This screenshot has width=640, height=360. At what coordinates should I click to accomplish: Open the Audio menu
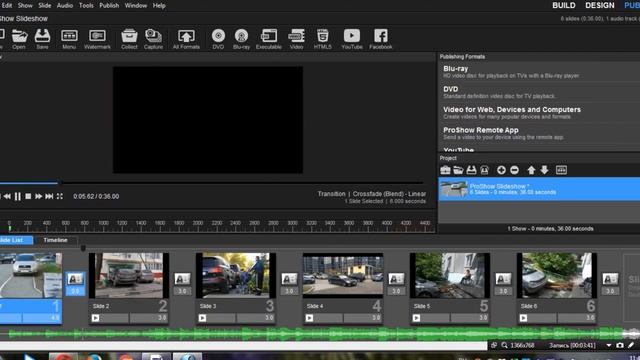[64, 6]
